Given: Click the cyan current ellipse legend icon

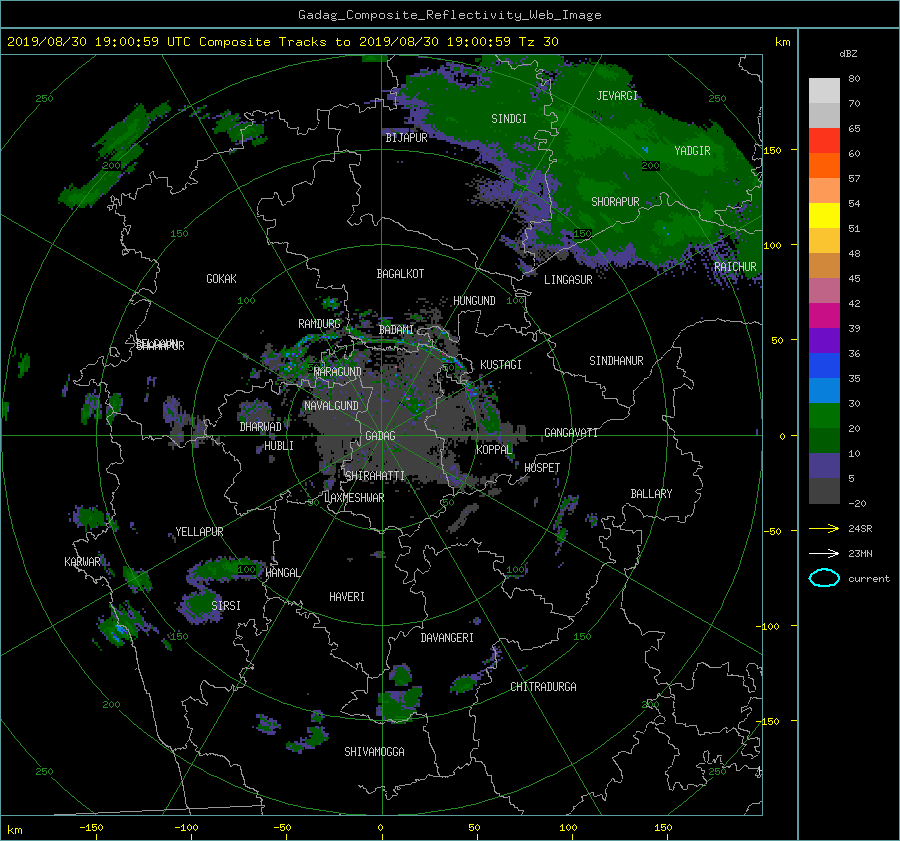Looking at the screenshot, I should coord(824,578).
